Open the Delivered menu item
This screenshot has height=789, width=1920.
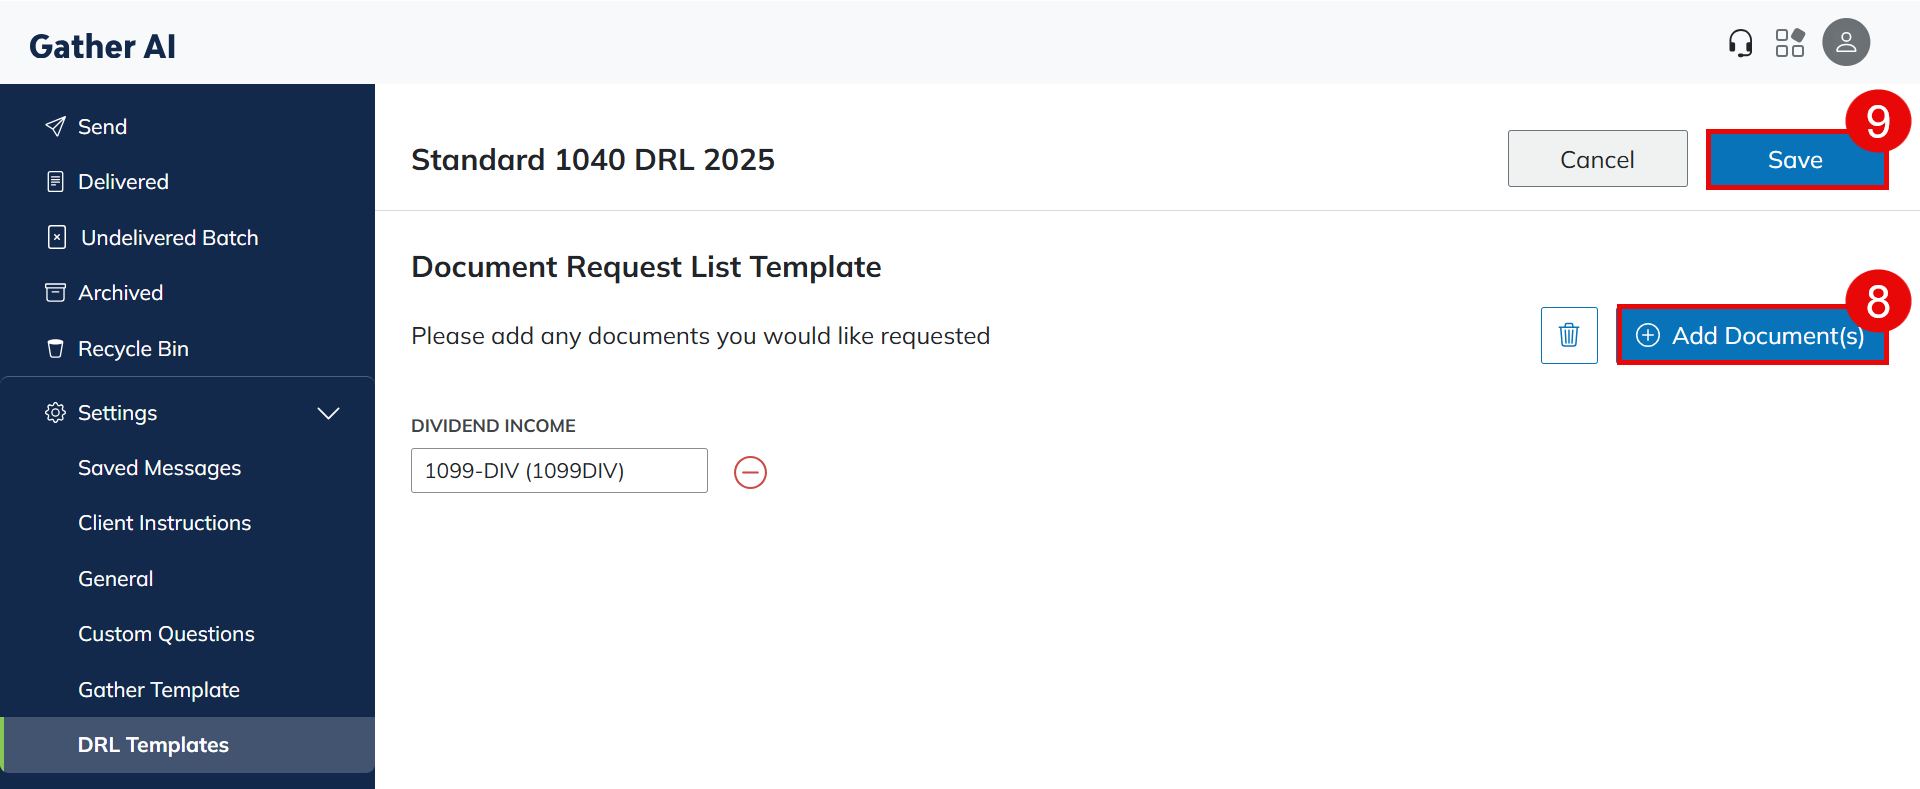[123, 182]
